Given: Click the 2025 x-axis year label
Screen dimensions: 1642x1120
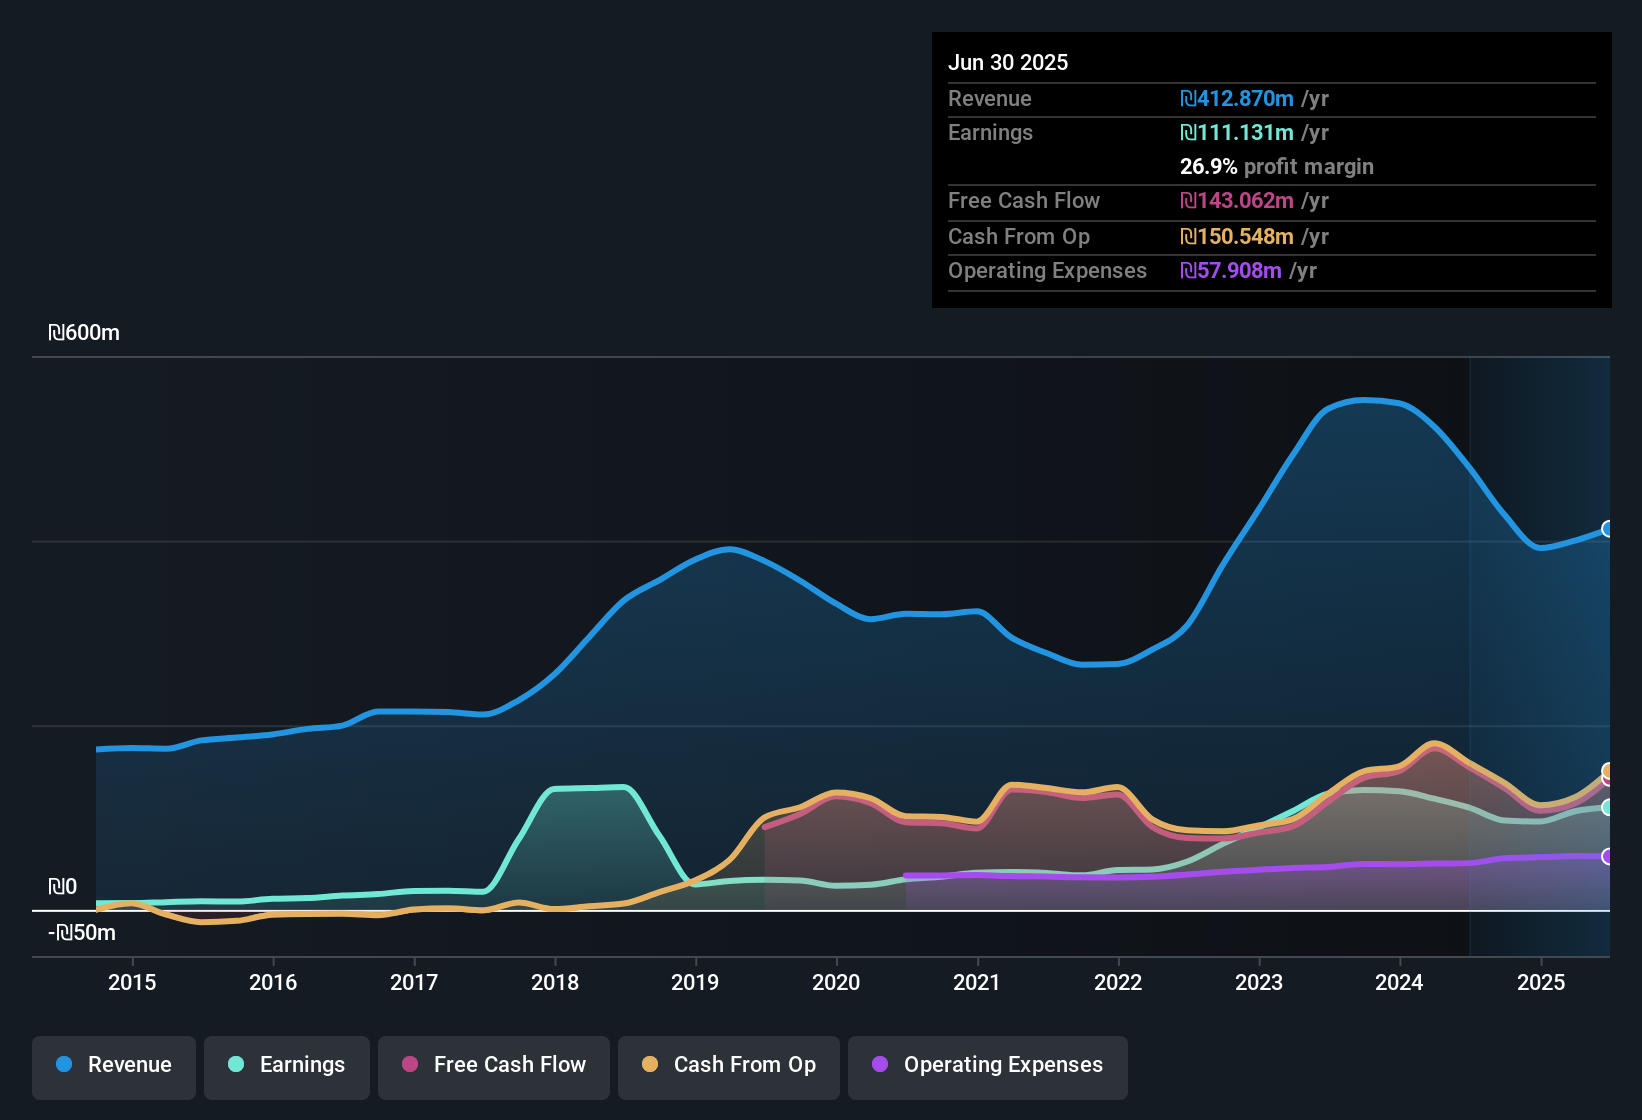Looking at the screenshot, I should [x=1541, y=982].
